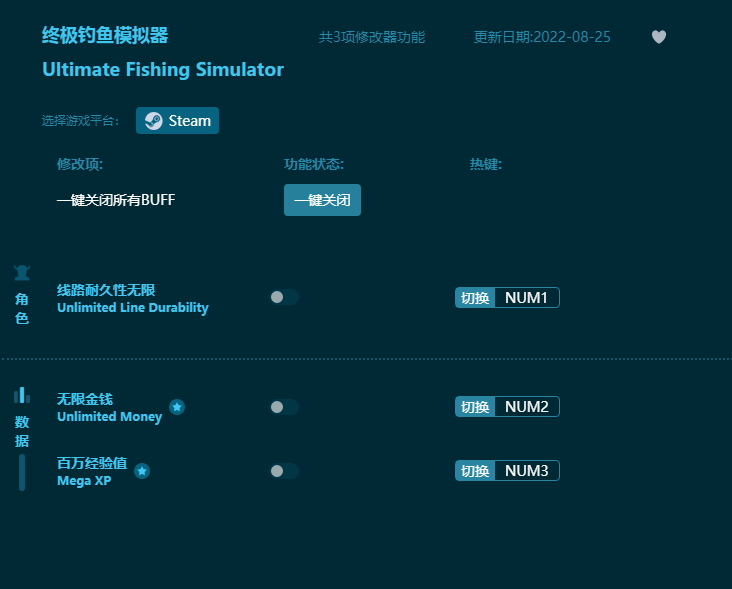Click 切换 button for NUM2 hotkey
This screenshot has height=589, width=732.
[475, 407]
